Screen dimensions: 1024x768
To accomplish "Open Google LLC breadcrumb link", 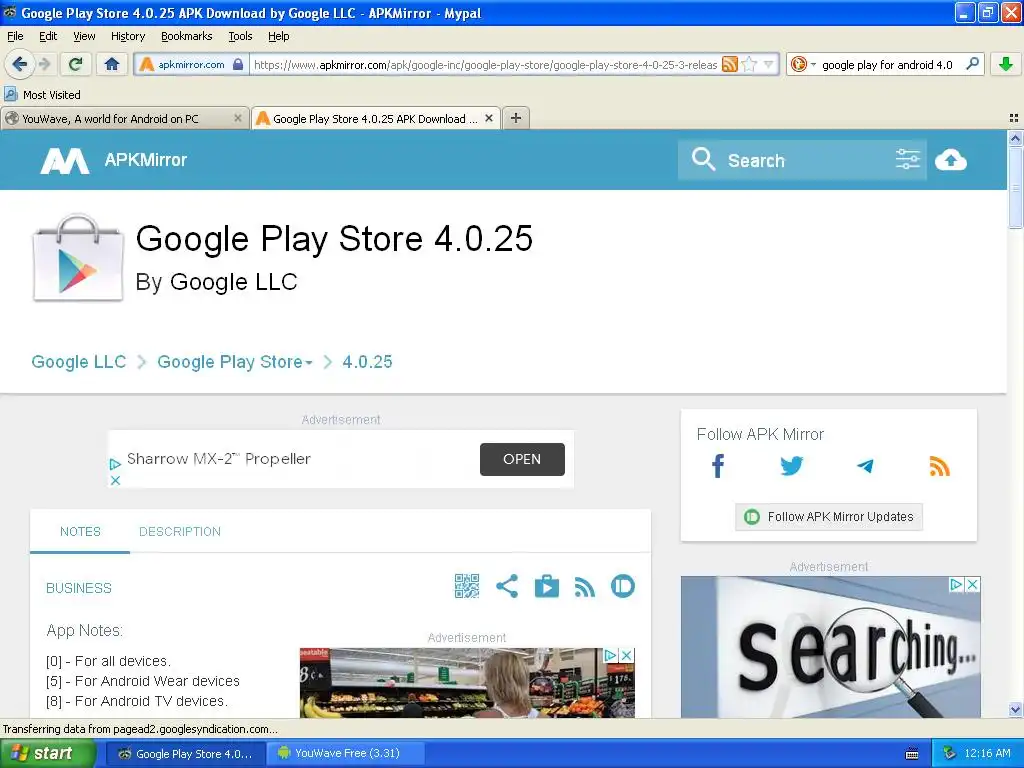I will click(x=78, y=362).
